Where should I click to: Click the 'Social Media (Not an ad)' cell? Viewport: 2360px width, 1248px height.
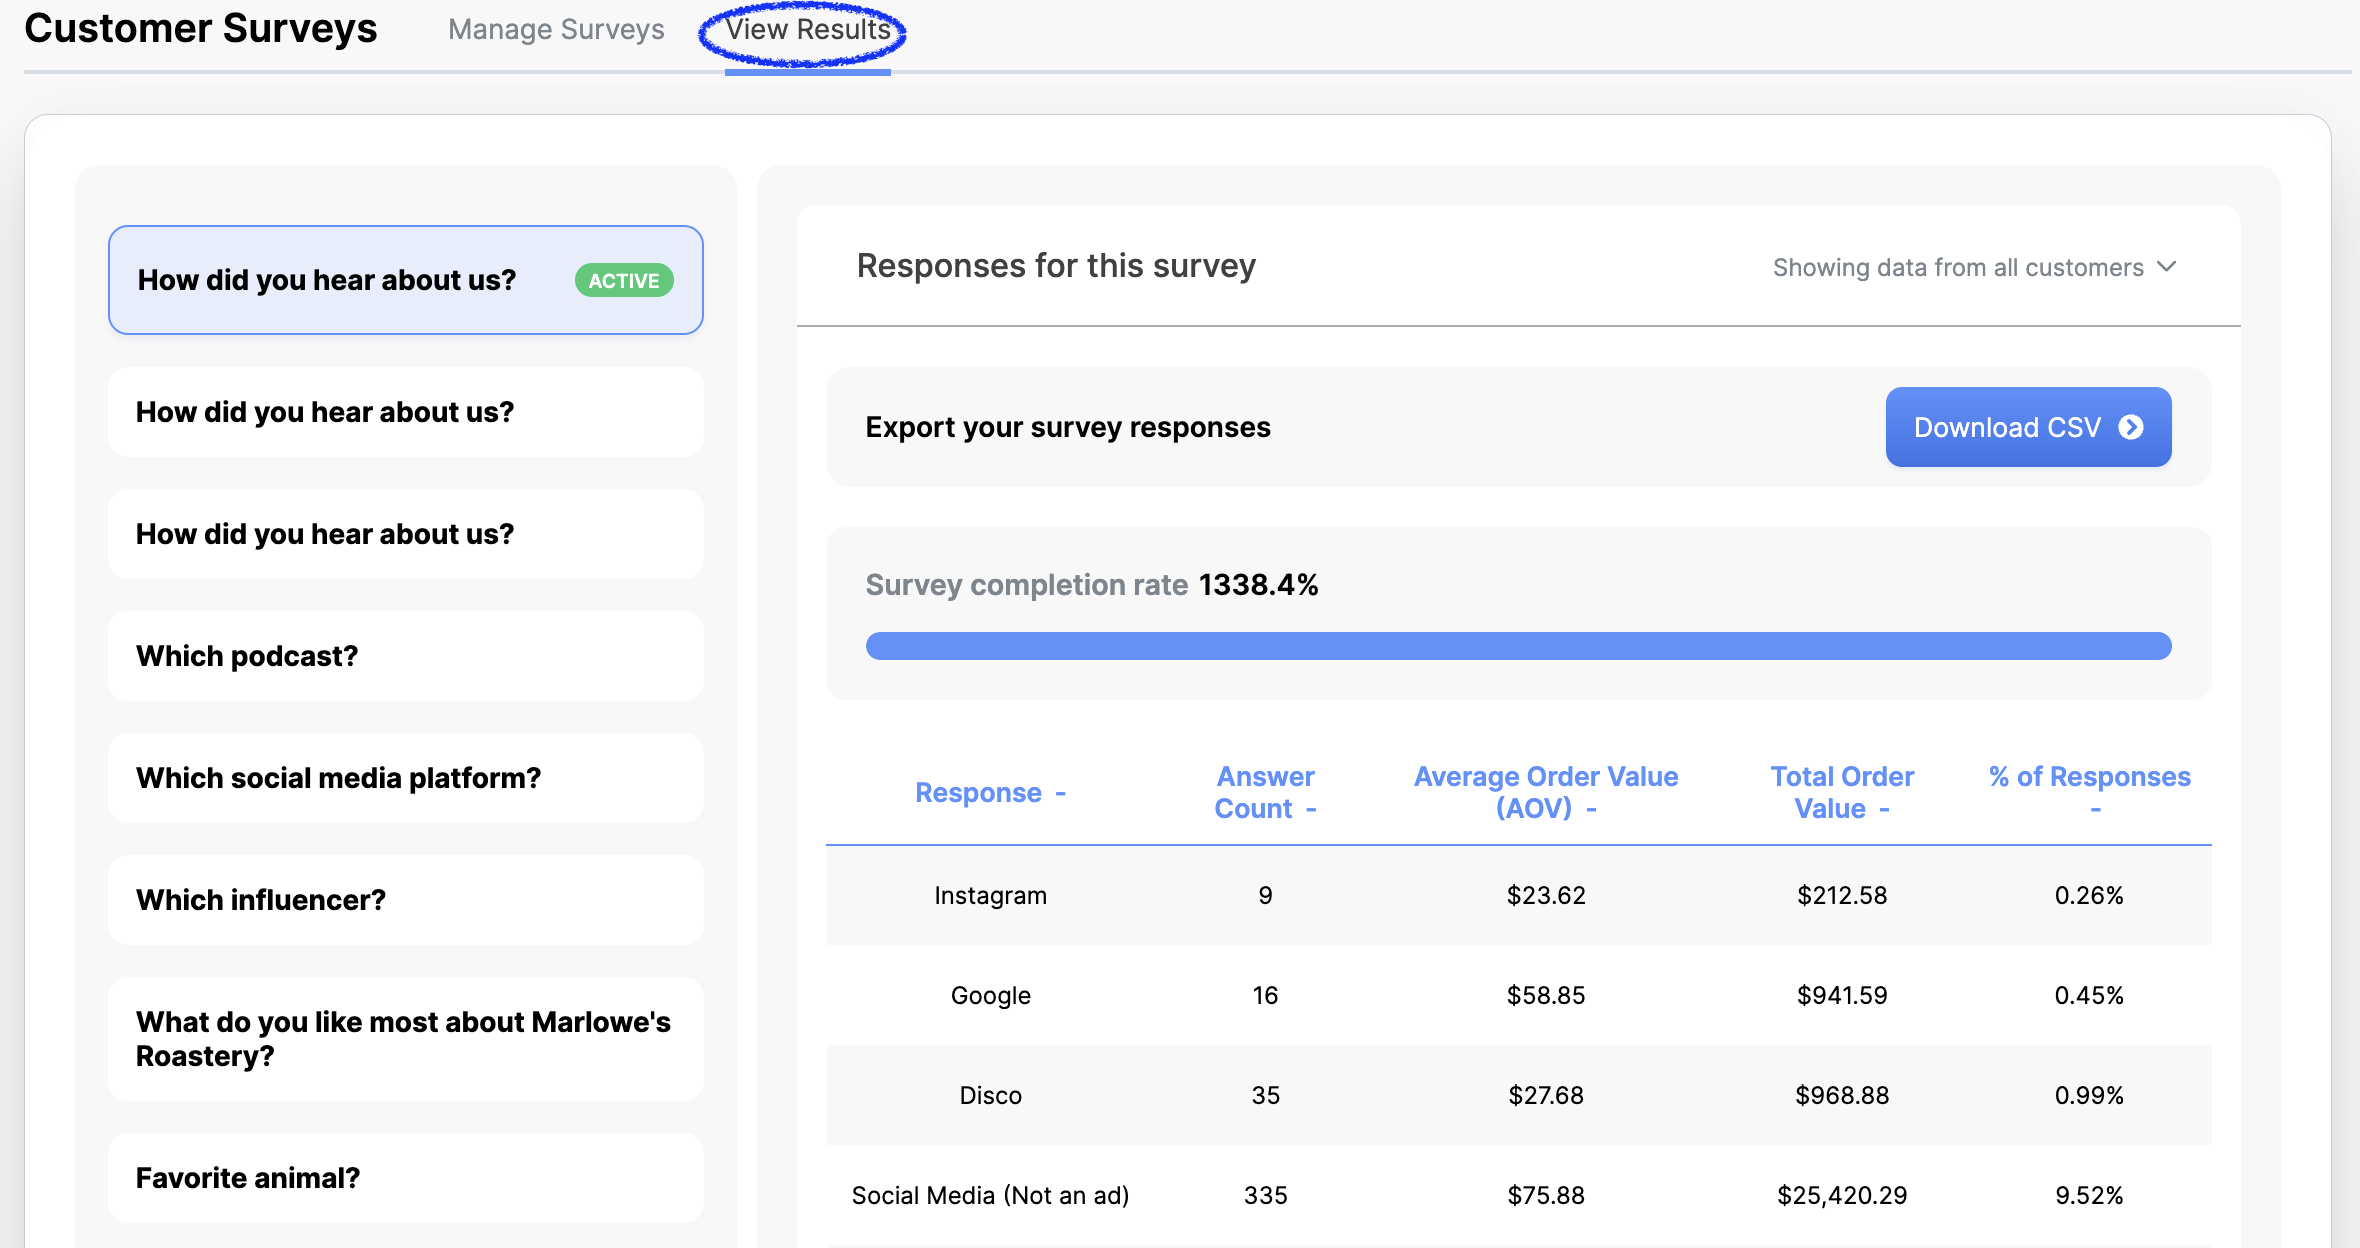tap(990, 1195)
